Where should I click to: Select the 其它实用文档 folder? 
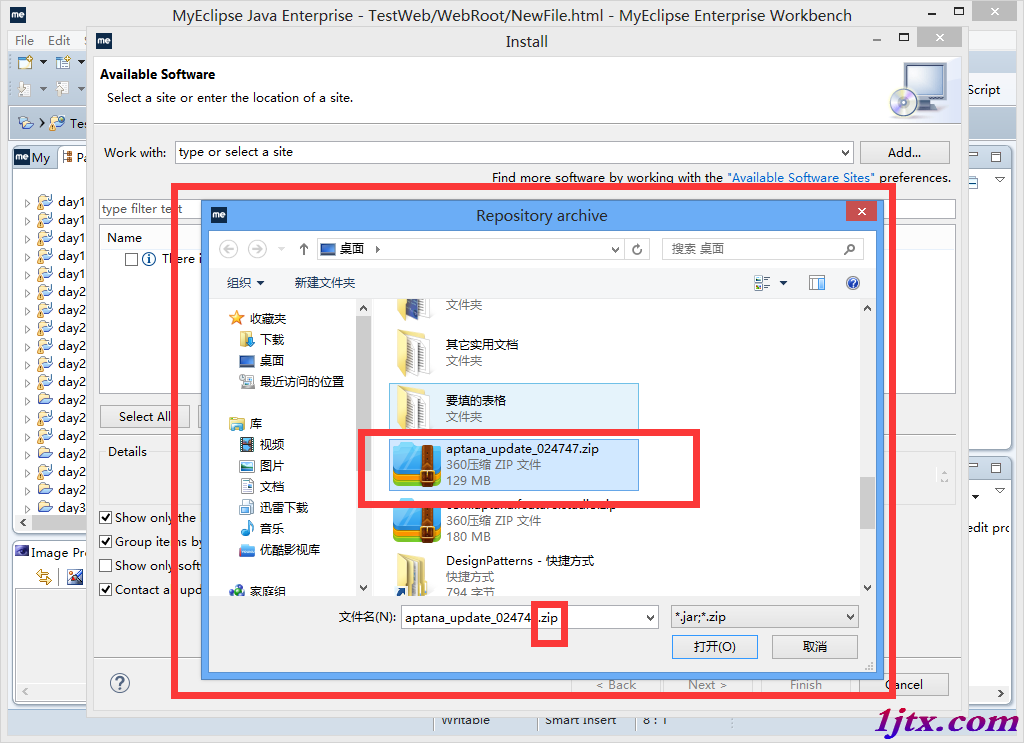click(513, 353)
